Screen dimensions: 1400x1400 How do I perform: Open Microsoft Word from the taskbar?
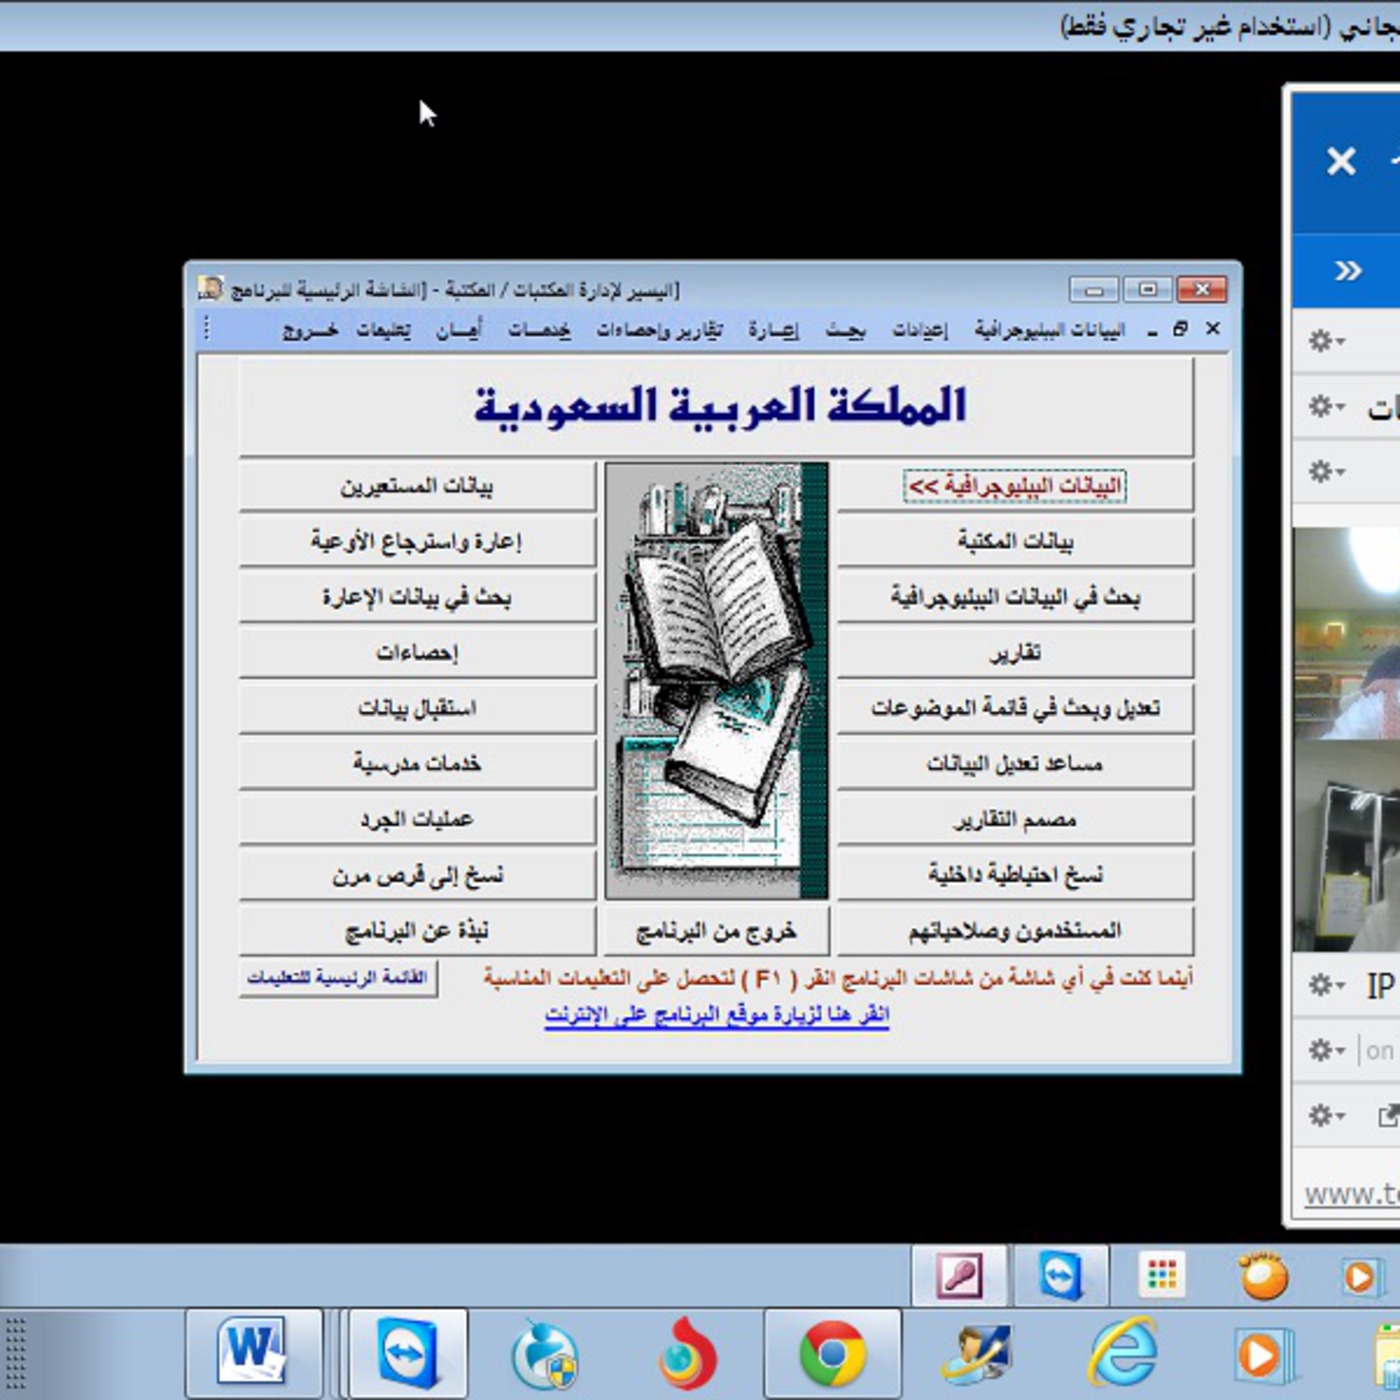[253, 1352]
